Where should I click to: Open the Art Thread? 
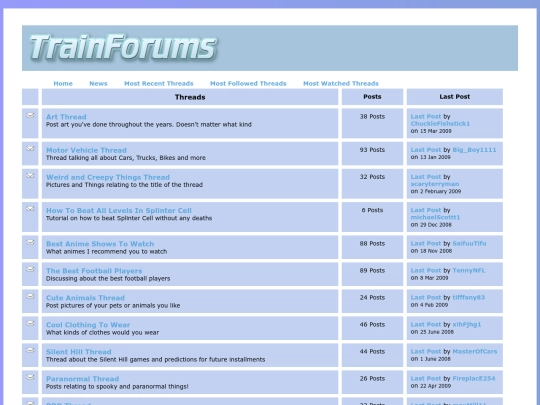pyautogui.click(x=66, y=117)
